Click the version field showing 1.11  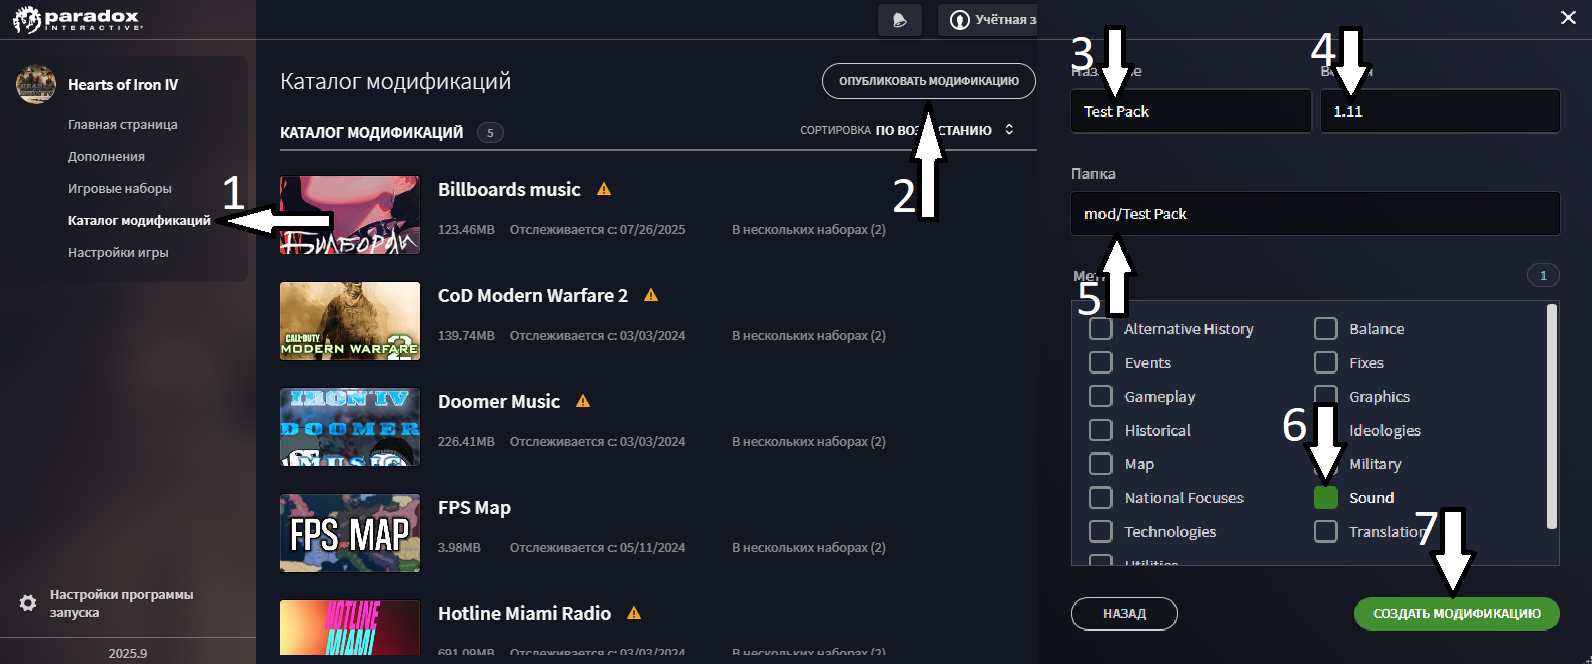pyautogui.click(x=1440, y=111)
